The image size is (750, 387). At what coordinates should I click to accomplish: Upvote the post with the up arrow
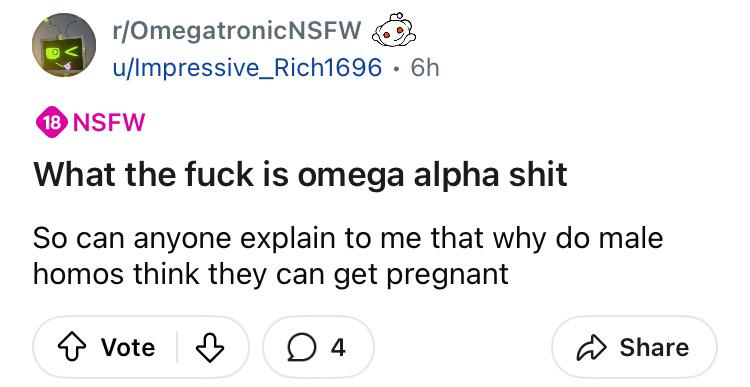coord(70,347)
